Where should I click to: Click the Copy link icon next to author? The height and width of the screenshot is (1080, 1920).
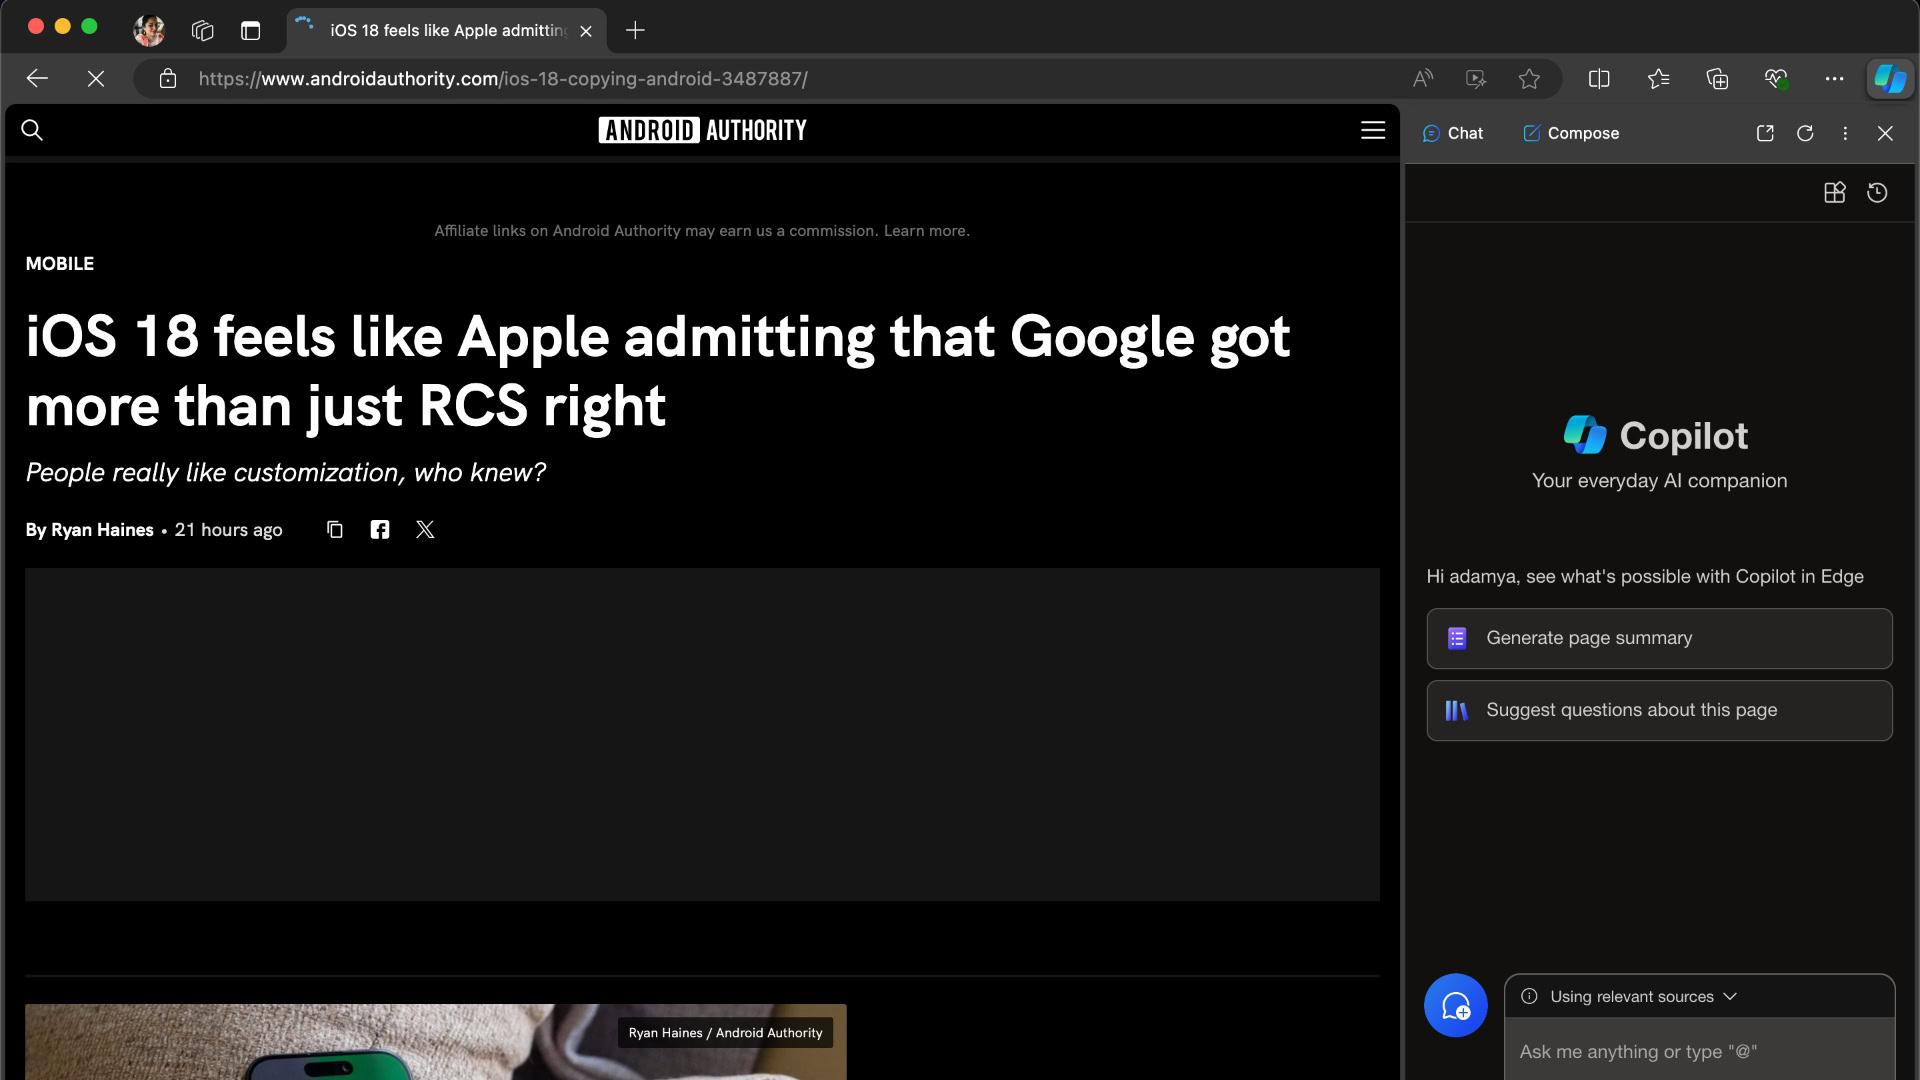(x=334, y=529)
